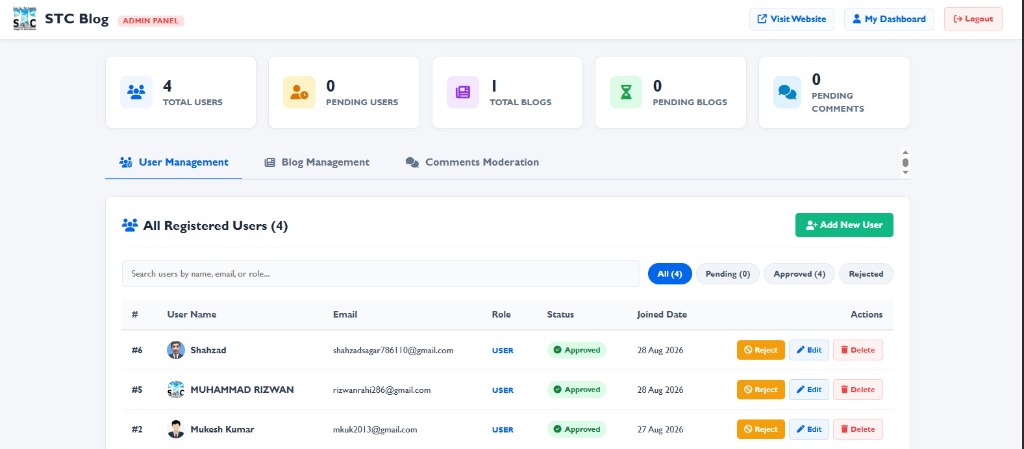
Task: Click the Joined Date column header
Action: pos(662,315)
